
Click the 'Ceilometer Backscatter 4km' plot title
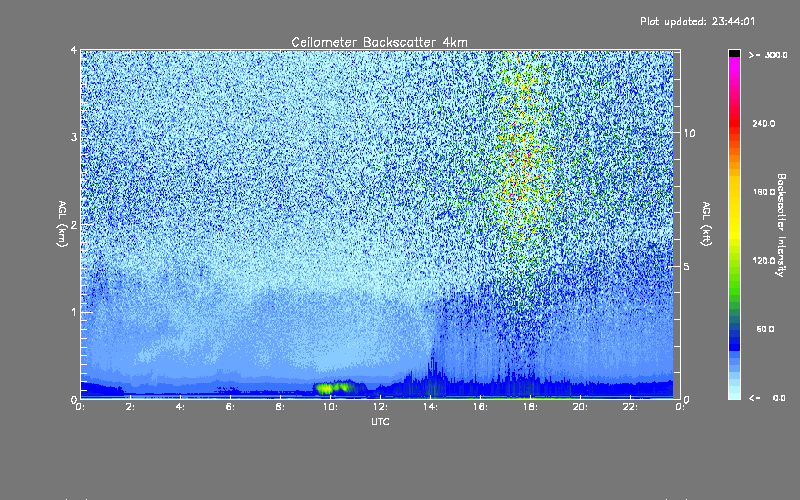pyautogui.click(x=379, y=42)
